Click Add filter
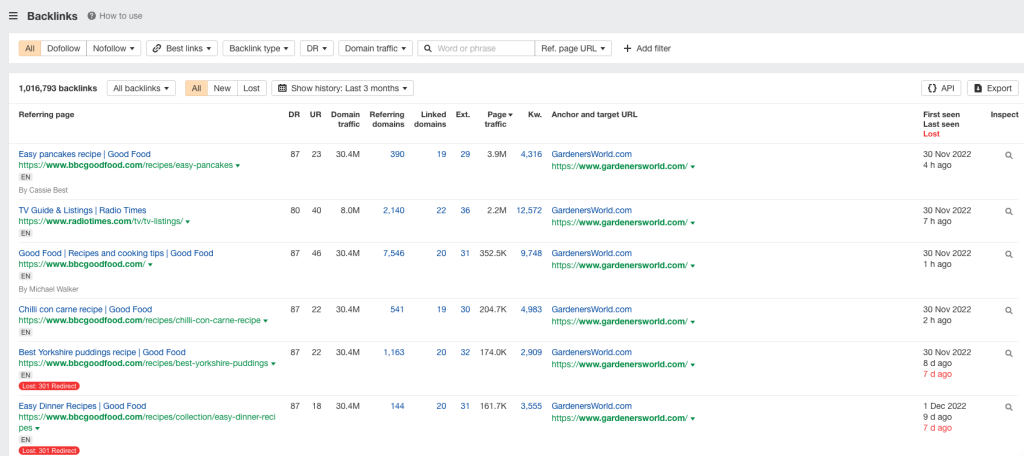Viewport: 1024px width, 456px height. tap(647, 48)
